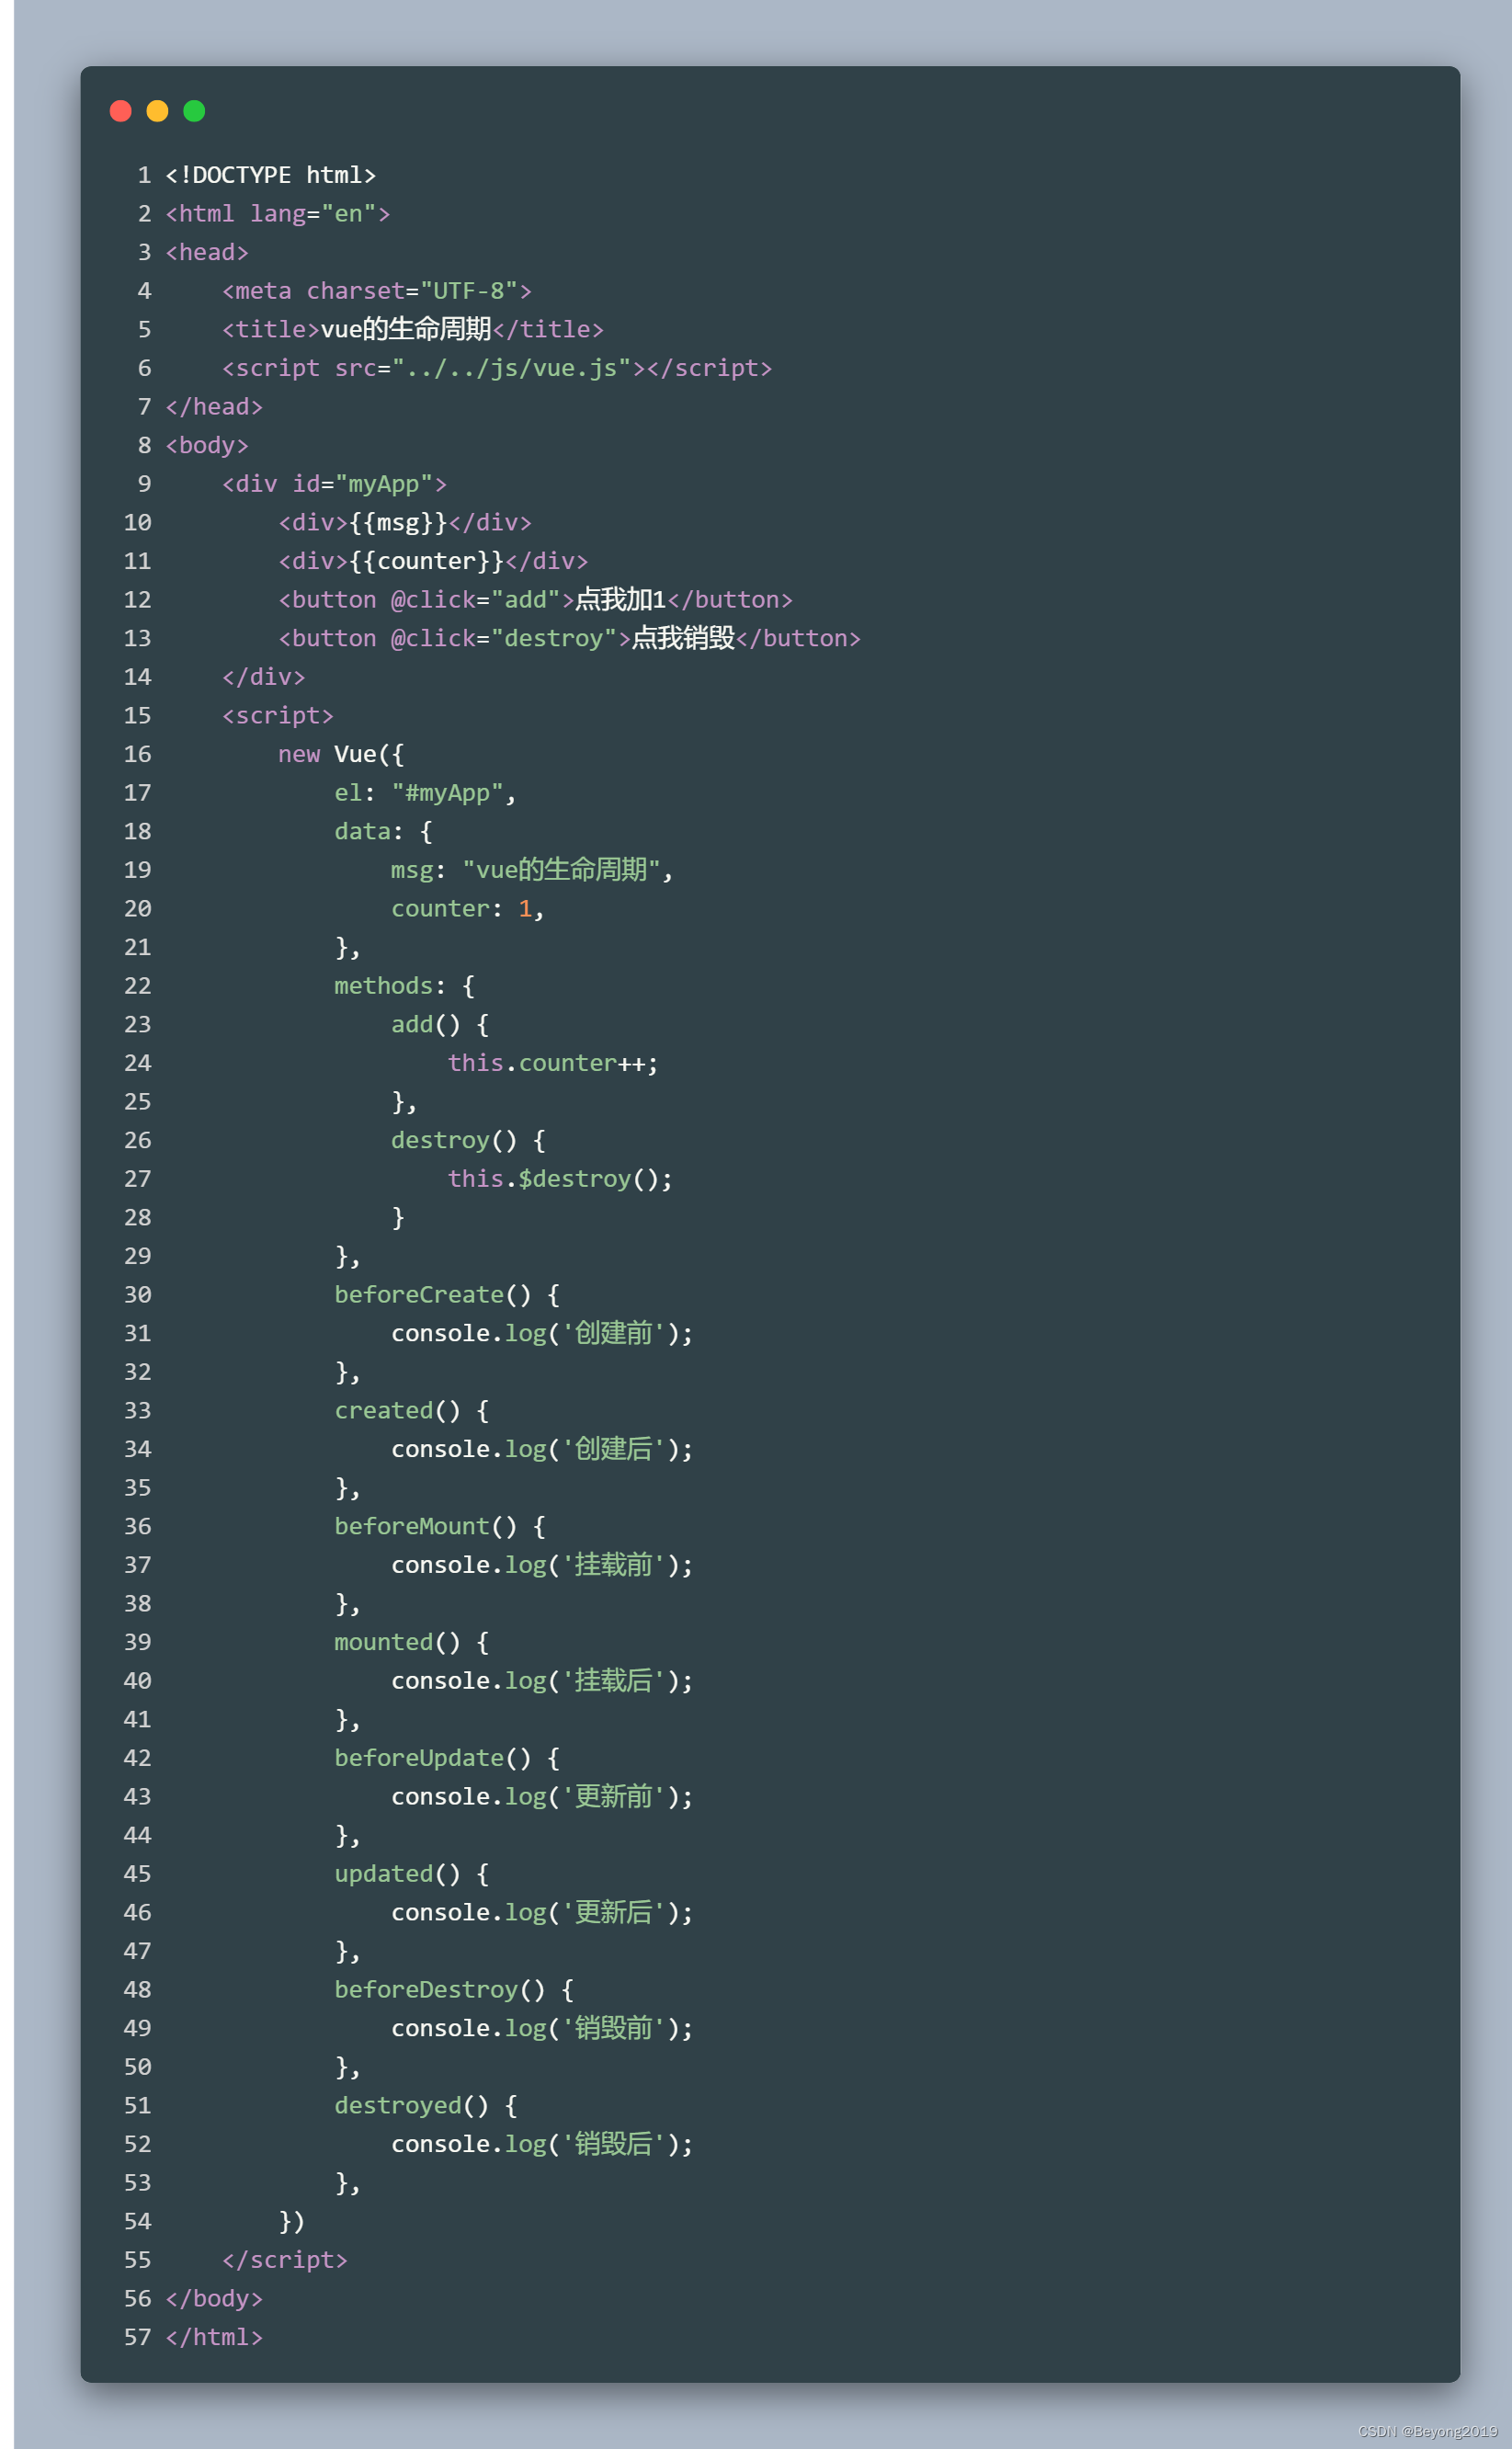Image resolution: width=1512 pixels, height=2449 pixels.
Task: Click the 'beforeUpdate() {' hook line
Action: tap(447, 1759)
